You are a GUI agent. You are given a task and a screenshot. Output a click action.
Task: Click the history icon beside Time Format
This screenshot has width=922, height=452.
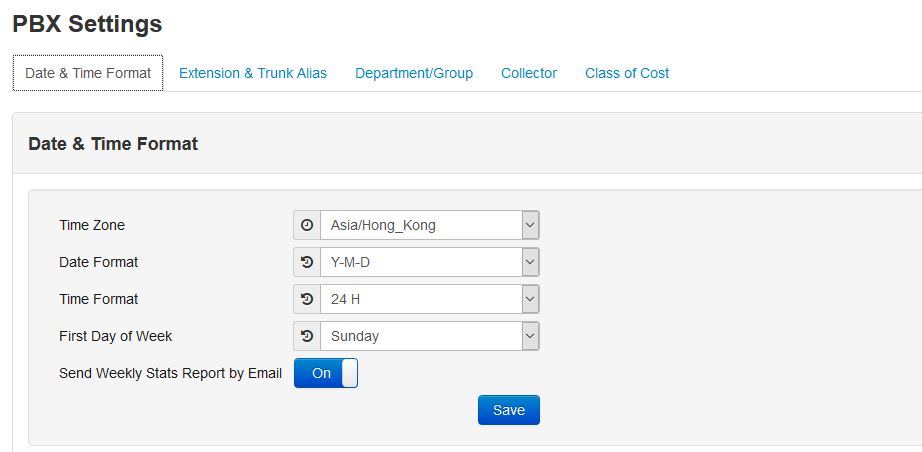pyautogui.click(x=307, y=299)
